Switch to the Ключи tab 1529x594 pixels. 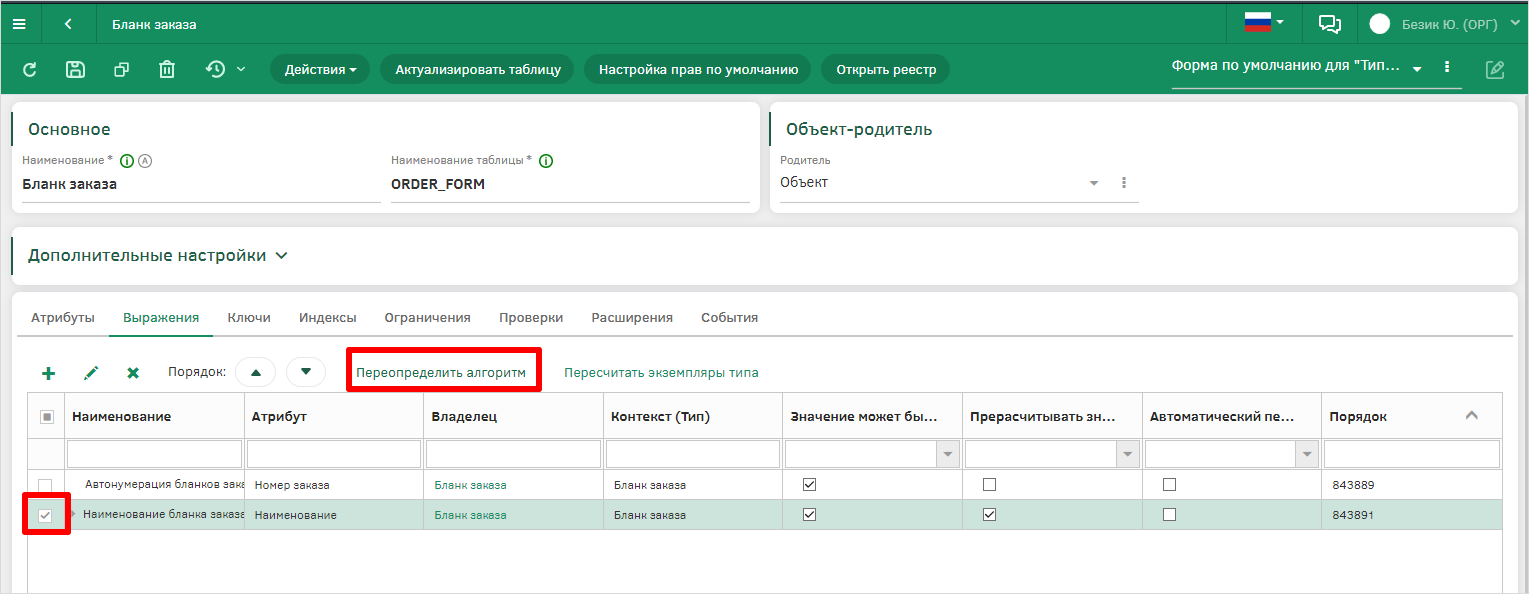pyautogui.click(x=249, y=317)
